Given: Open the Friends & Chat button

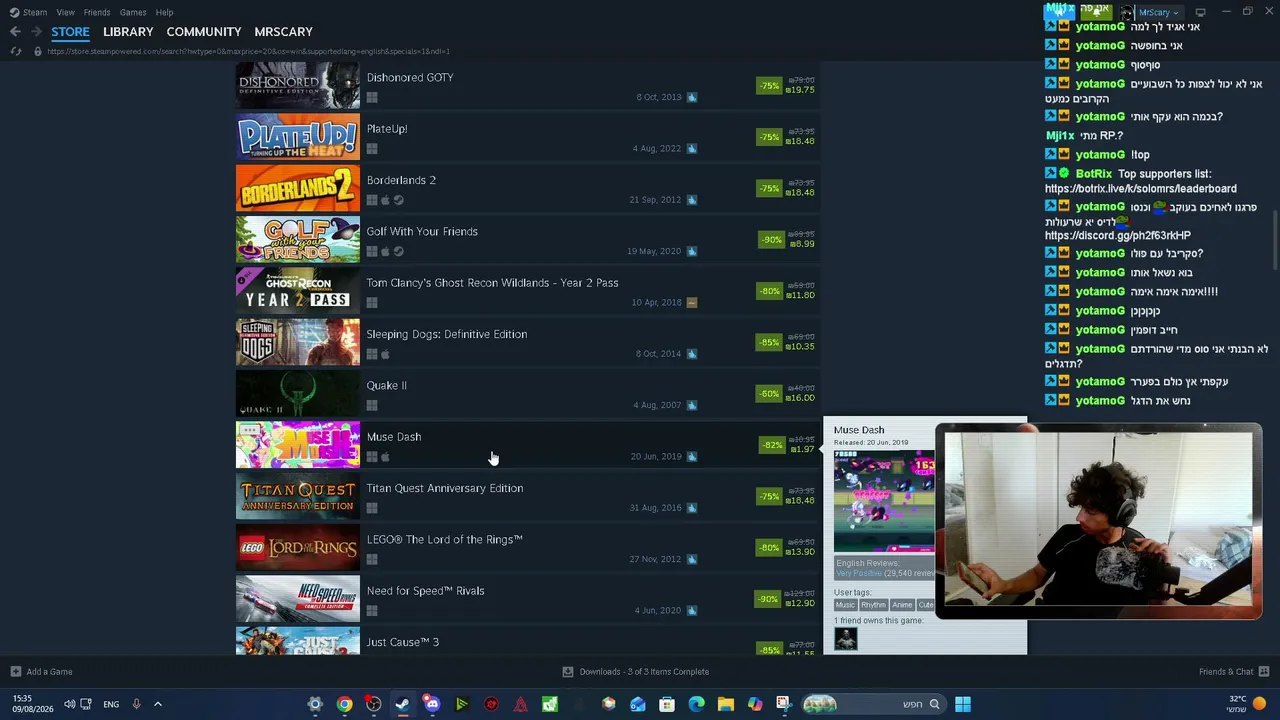Looking at the screenshot, I should (1234, 672).
